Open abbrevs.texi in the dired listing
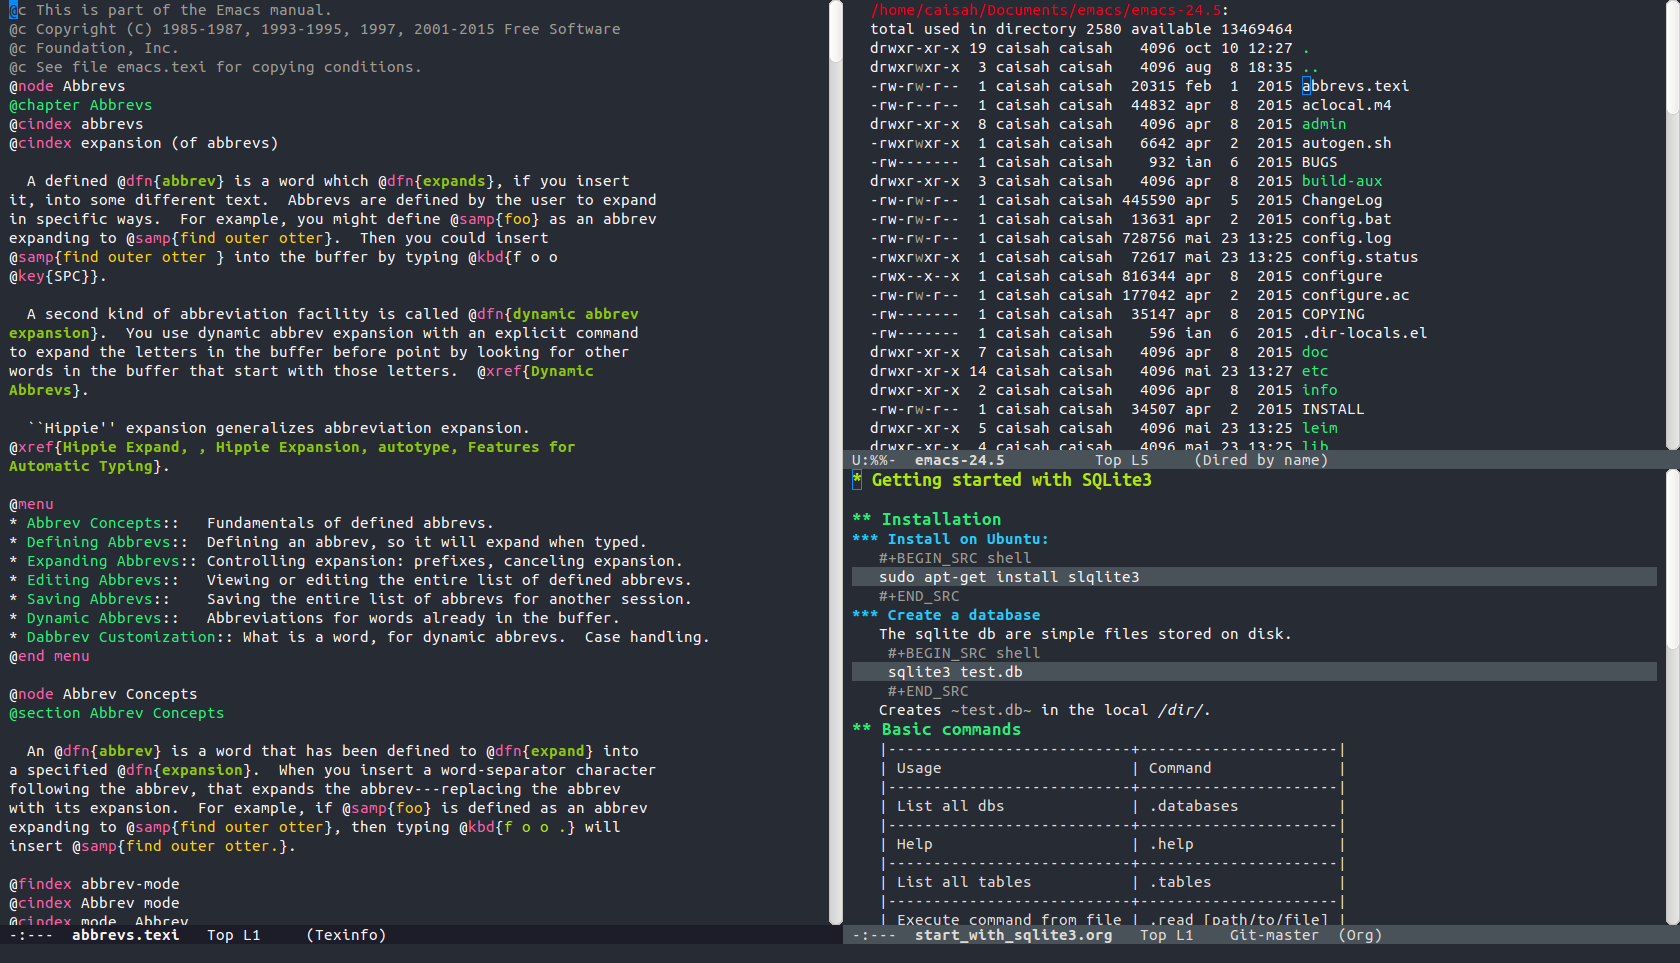 click(1355, 86)
